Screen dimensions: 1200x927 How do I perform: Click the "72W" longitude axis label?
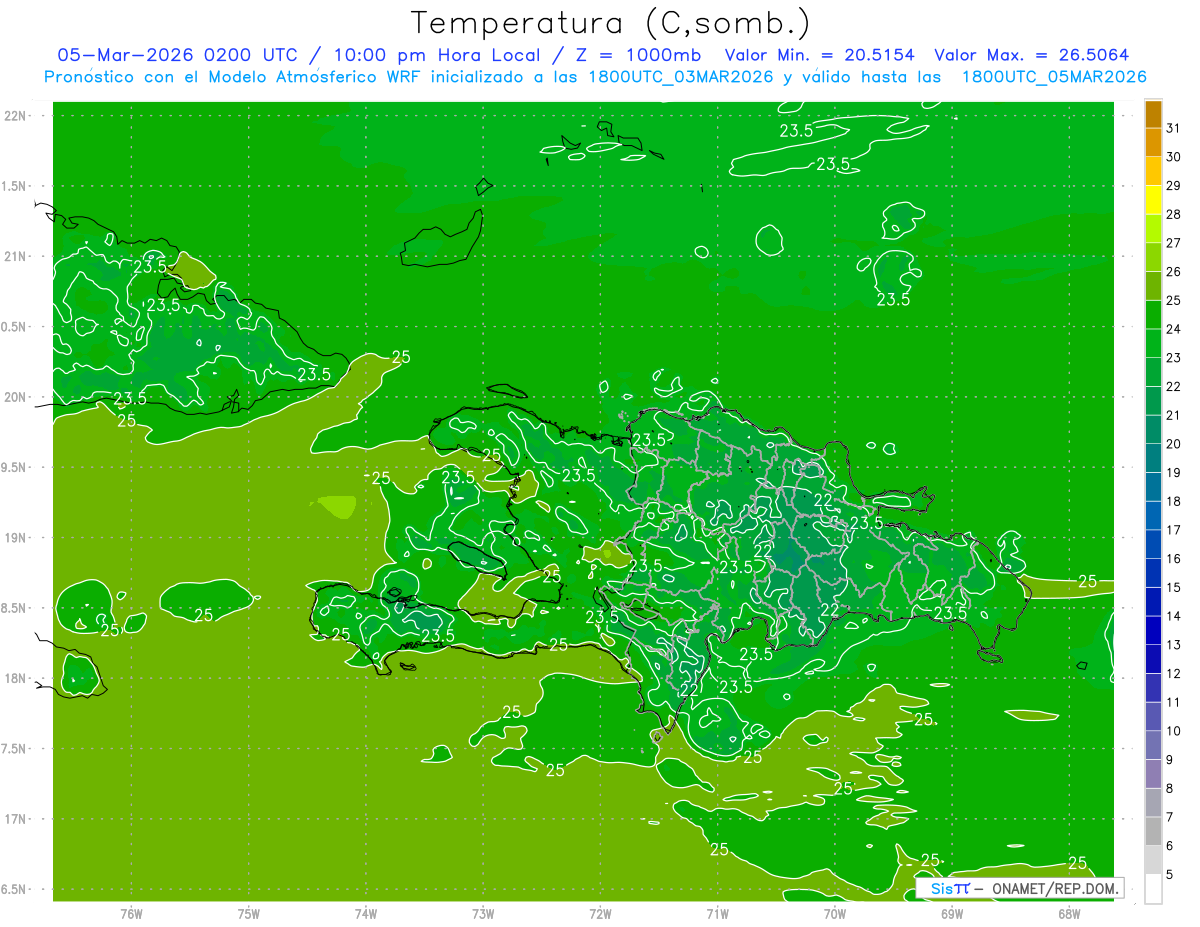pos(600,914)
